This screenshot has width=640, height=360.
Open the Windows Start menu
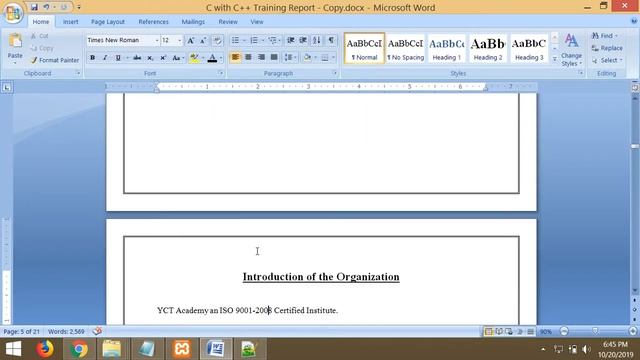coord(13,349)
